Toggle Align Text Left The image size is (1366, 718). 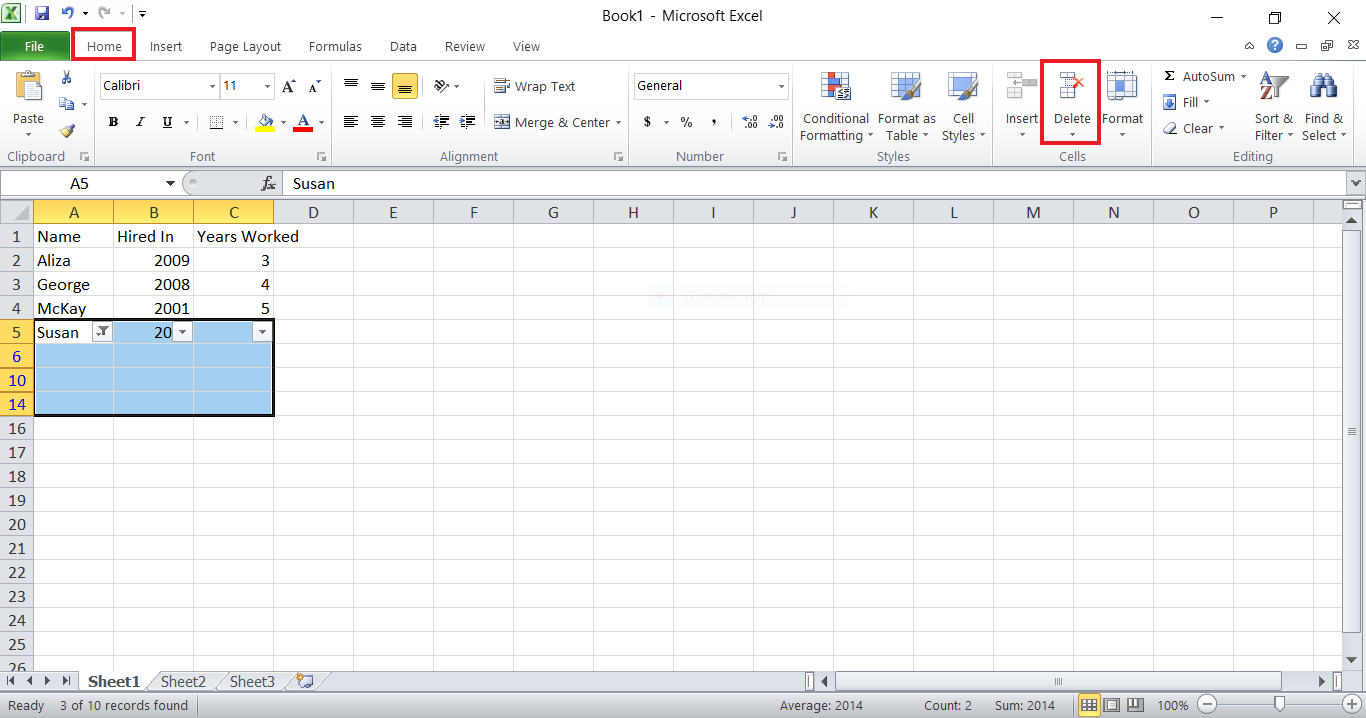351,122
